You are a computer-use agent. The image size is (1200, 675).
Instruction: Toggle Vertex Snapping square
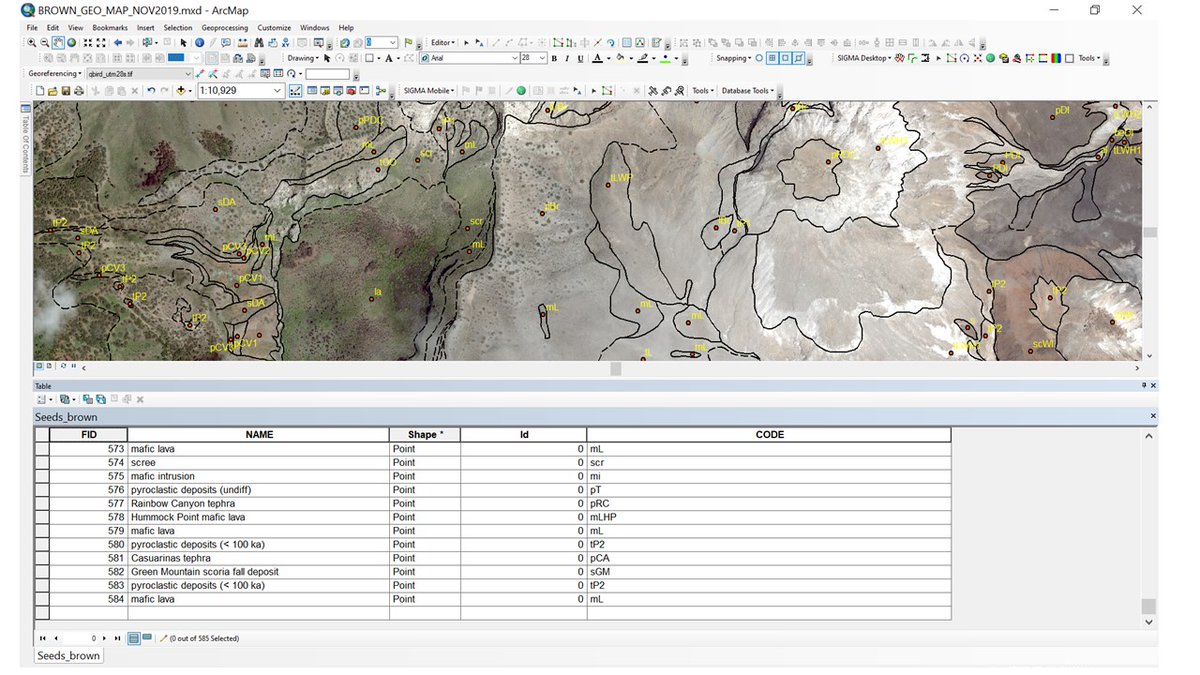(x=785, y=58)
